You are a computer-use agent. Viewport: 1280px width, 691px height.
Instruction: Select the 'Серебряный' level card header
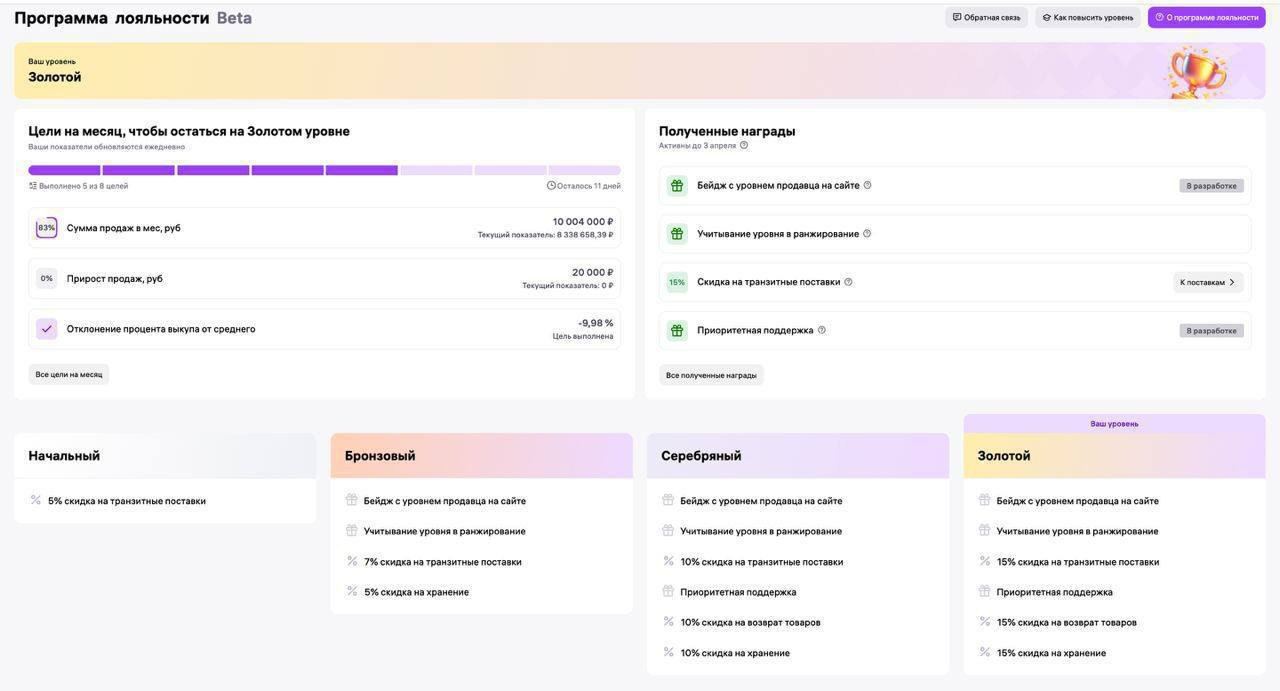tap(798, 456)
